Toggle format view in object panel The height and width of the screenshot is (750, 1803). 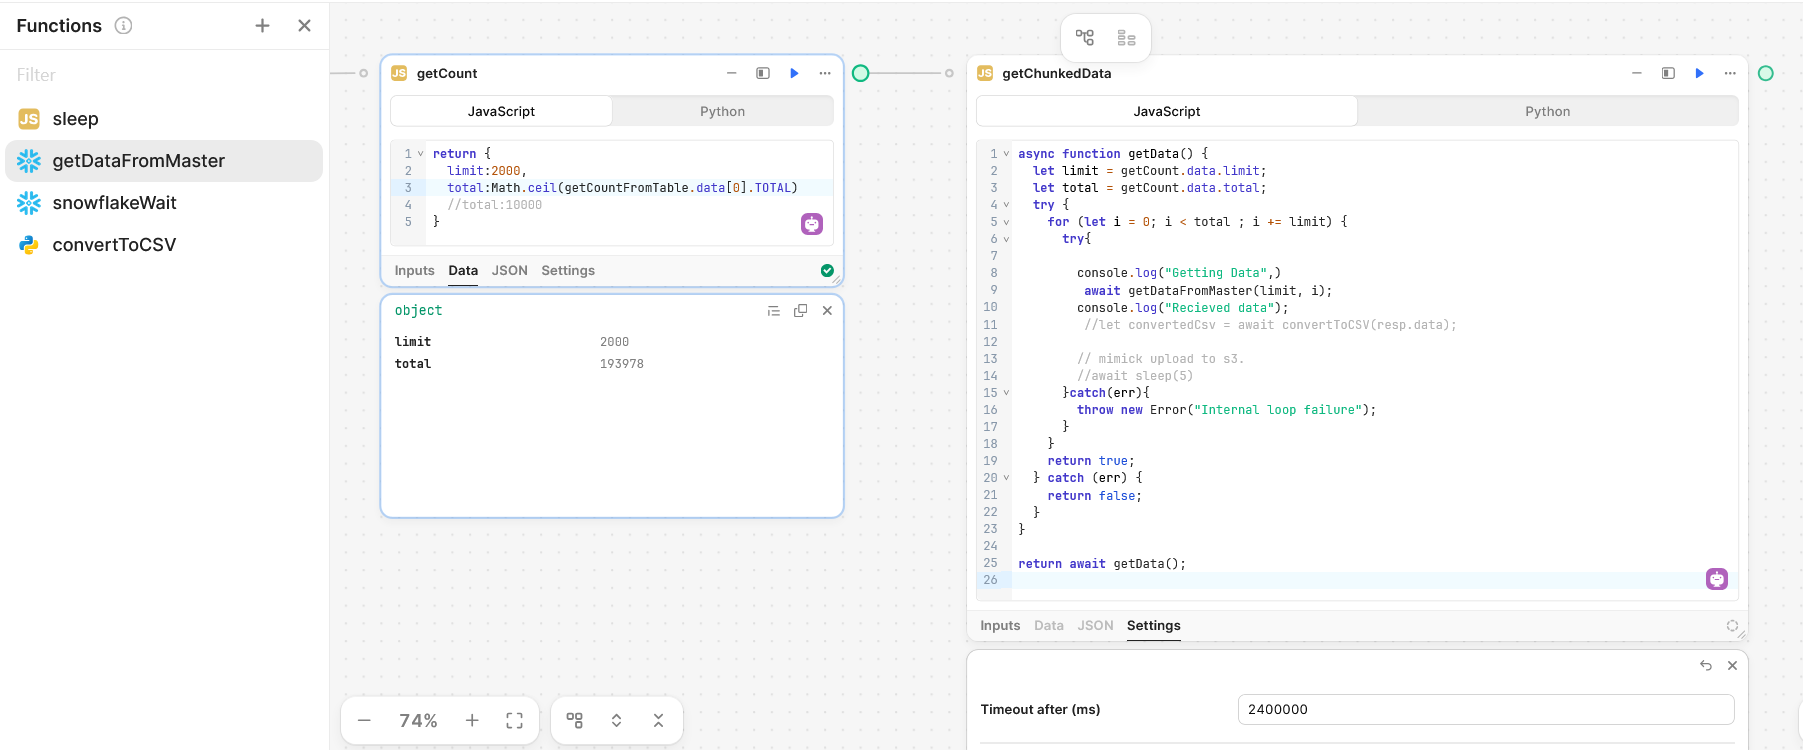coord(773,311)
